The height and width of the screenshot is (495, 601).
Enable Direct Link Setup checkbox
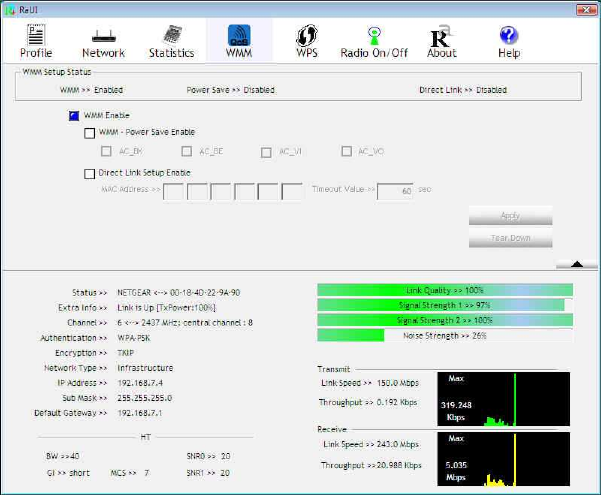[89, 174]
